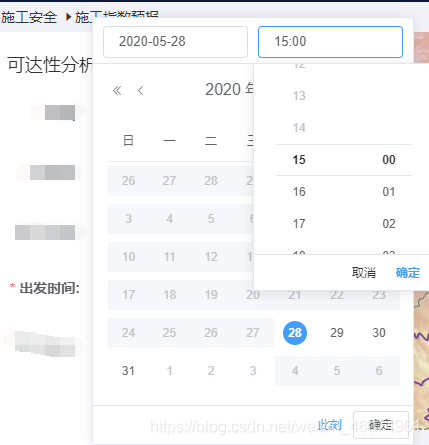Pick hour 17 in the hour column
This screenshot has height=445, width=429.
point(299,224)
